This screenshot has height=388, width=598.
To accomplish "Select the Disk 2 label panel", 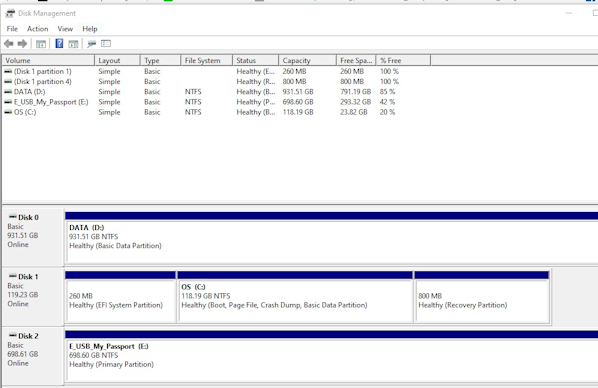I will pos(33,356).
